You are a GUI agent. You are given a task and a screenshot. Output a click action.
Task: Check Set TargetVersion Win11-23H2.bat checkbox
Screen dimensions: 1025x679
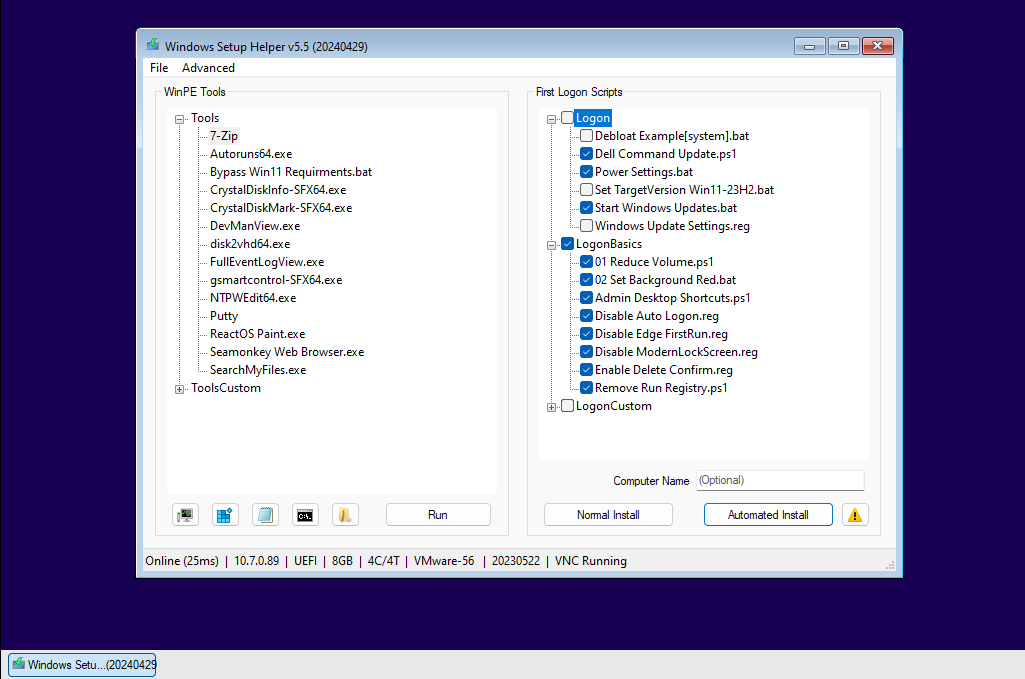point(586,190)
